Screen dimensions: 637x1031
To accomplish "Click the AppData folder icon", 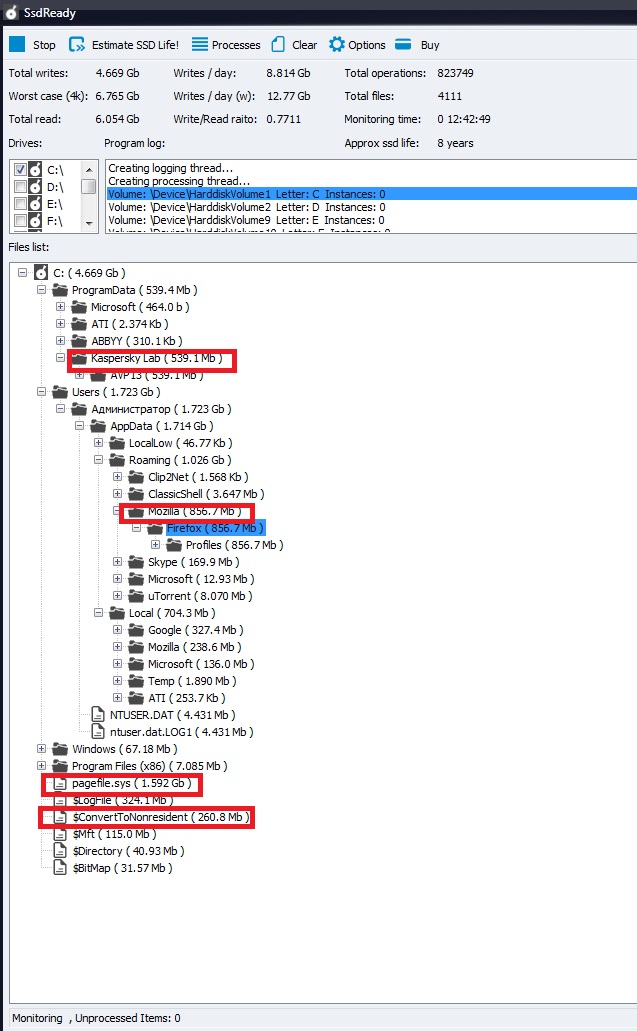I will 98,426.
